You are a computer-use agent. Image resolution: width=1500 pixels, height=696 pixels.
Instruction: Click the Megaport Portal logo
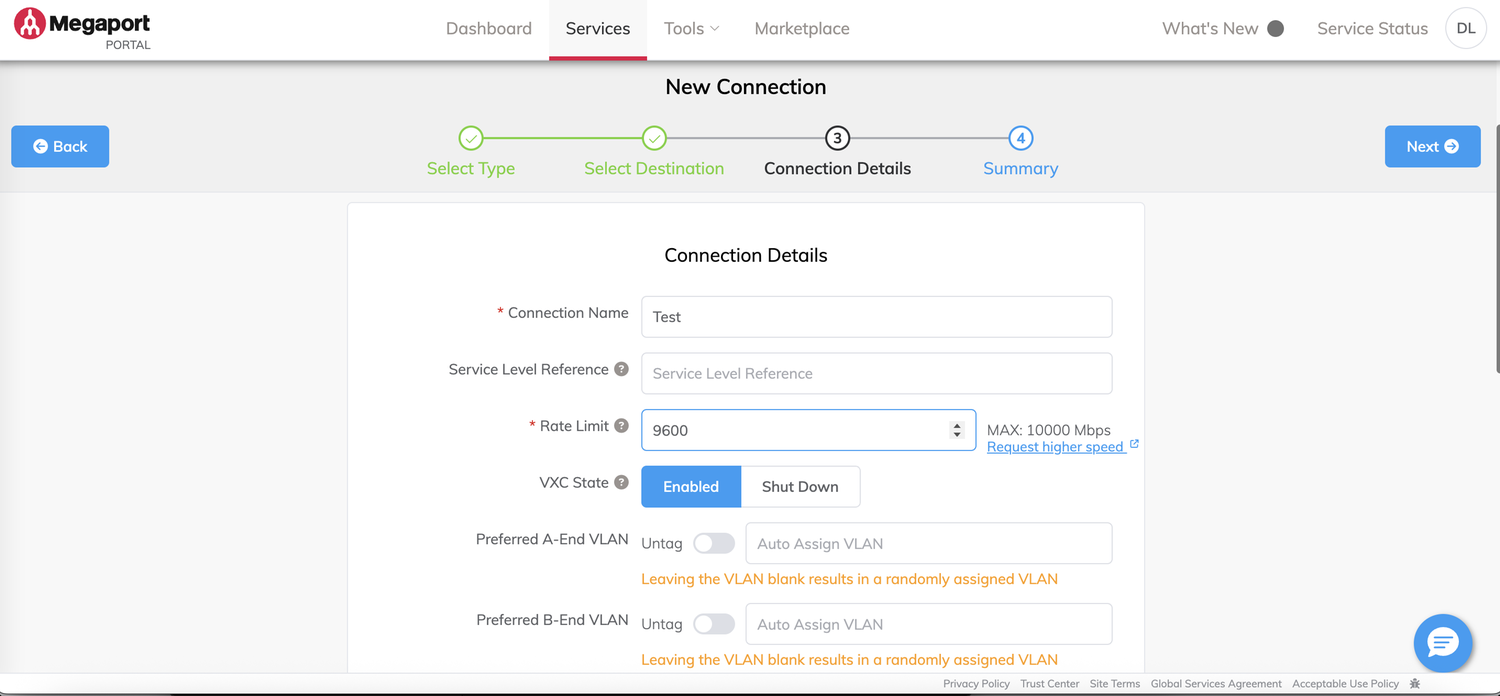tap(82, 29)
